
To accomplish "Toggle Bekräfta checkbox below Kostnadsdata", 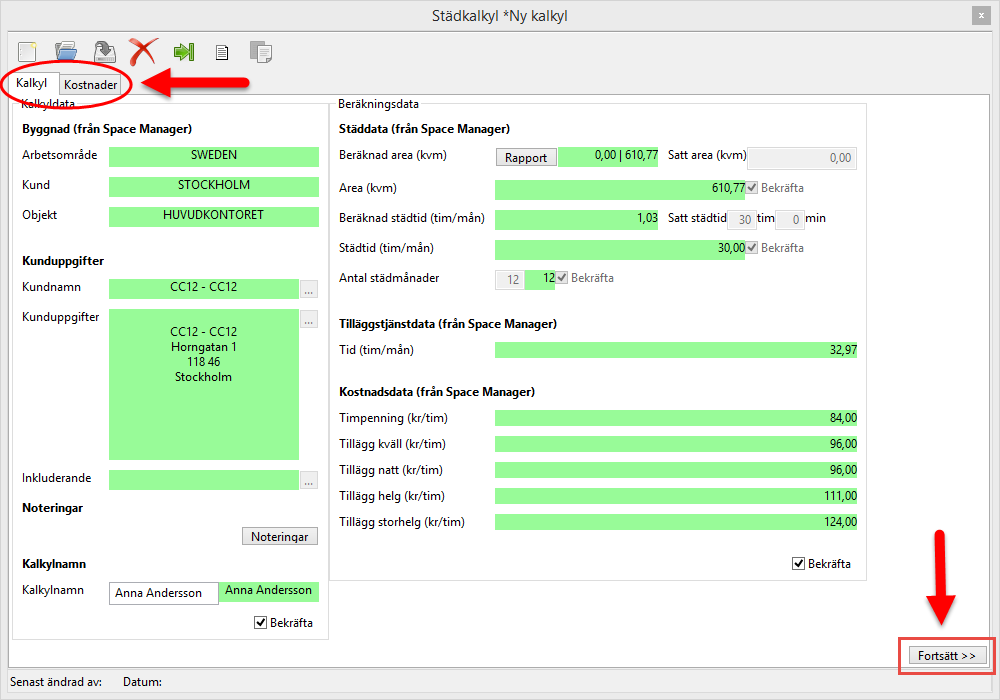I will click(x=798, y=563).
